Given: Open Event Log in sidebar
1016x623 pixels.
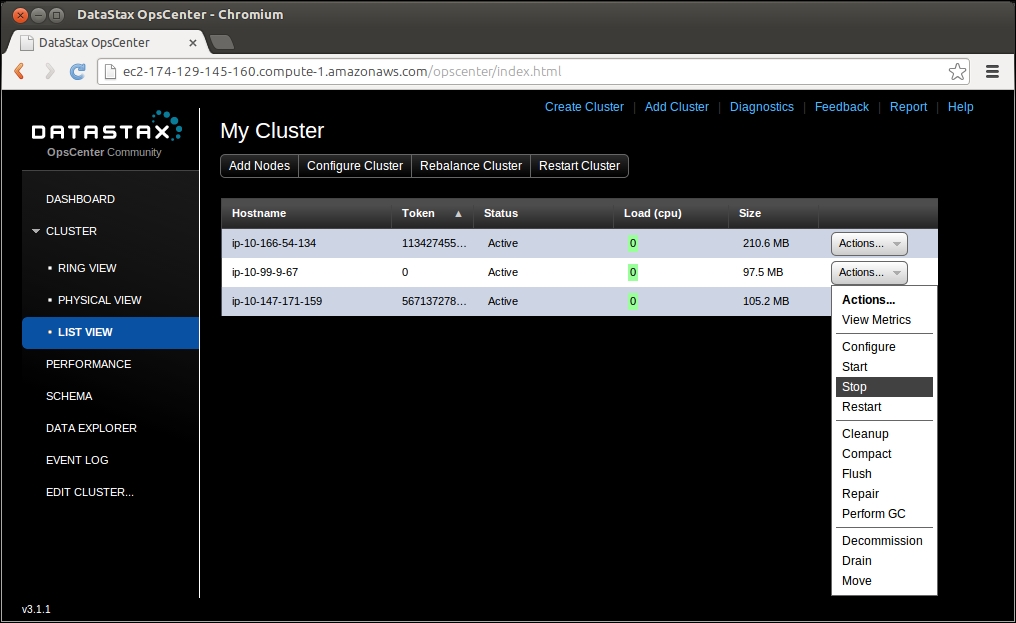Looking at the screenshot, I should coord(76,460).
